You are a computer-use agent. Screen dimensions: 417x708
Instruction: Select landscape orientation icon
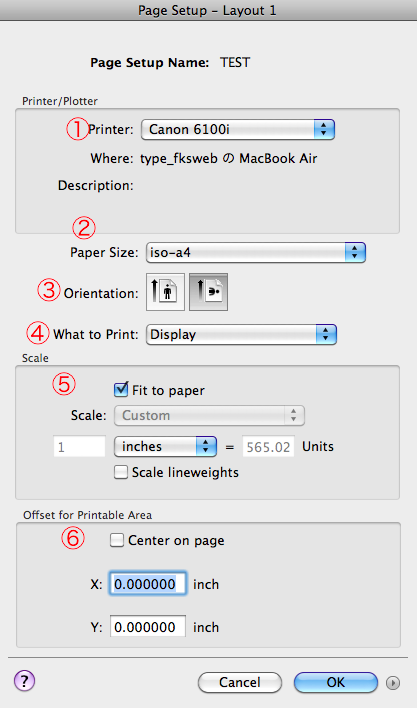pyautogui.click(x=208, y=292)
